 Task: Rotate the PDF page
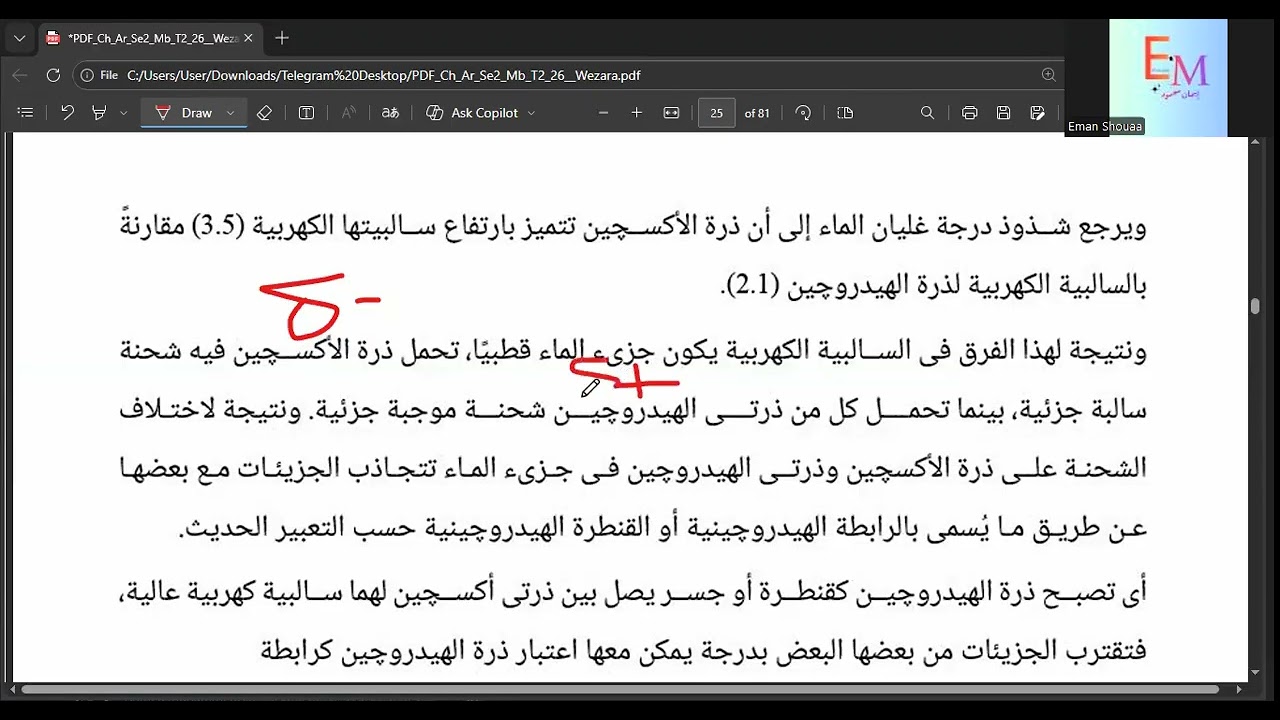tap(803, 113)
